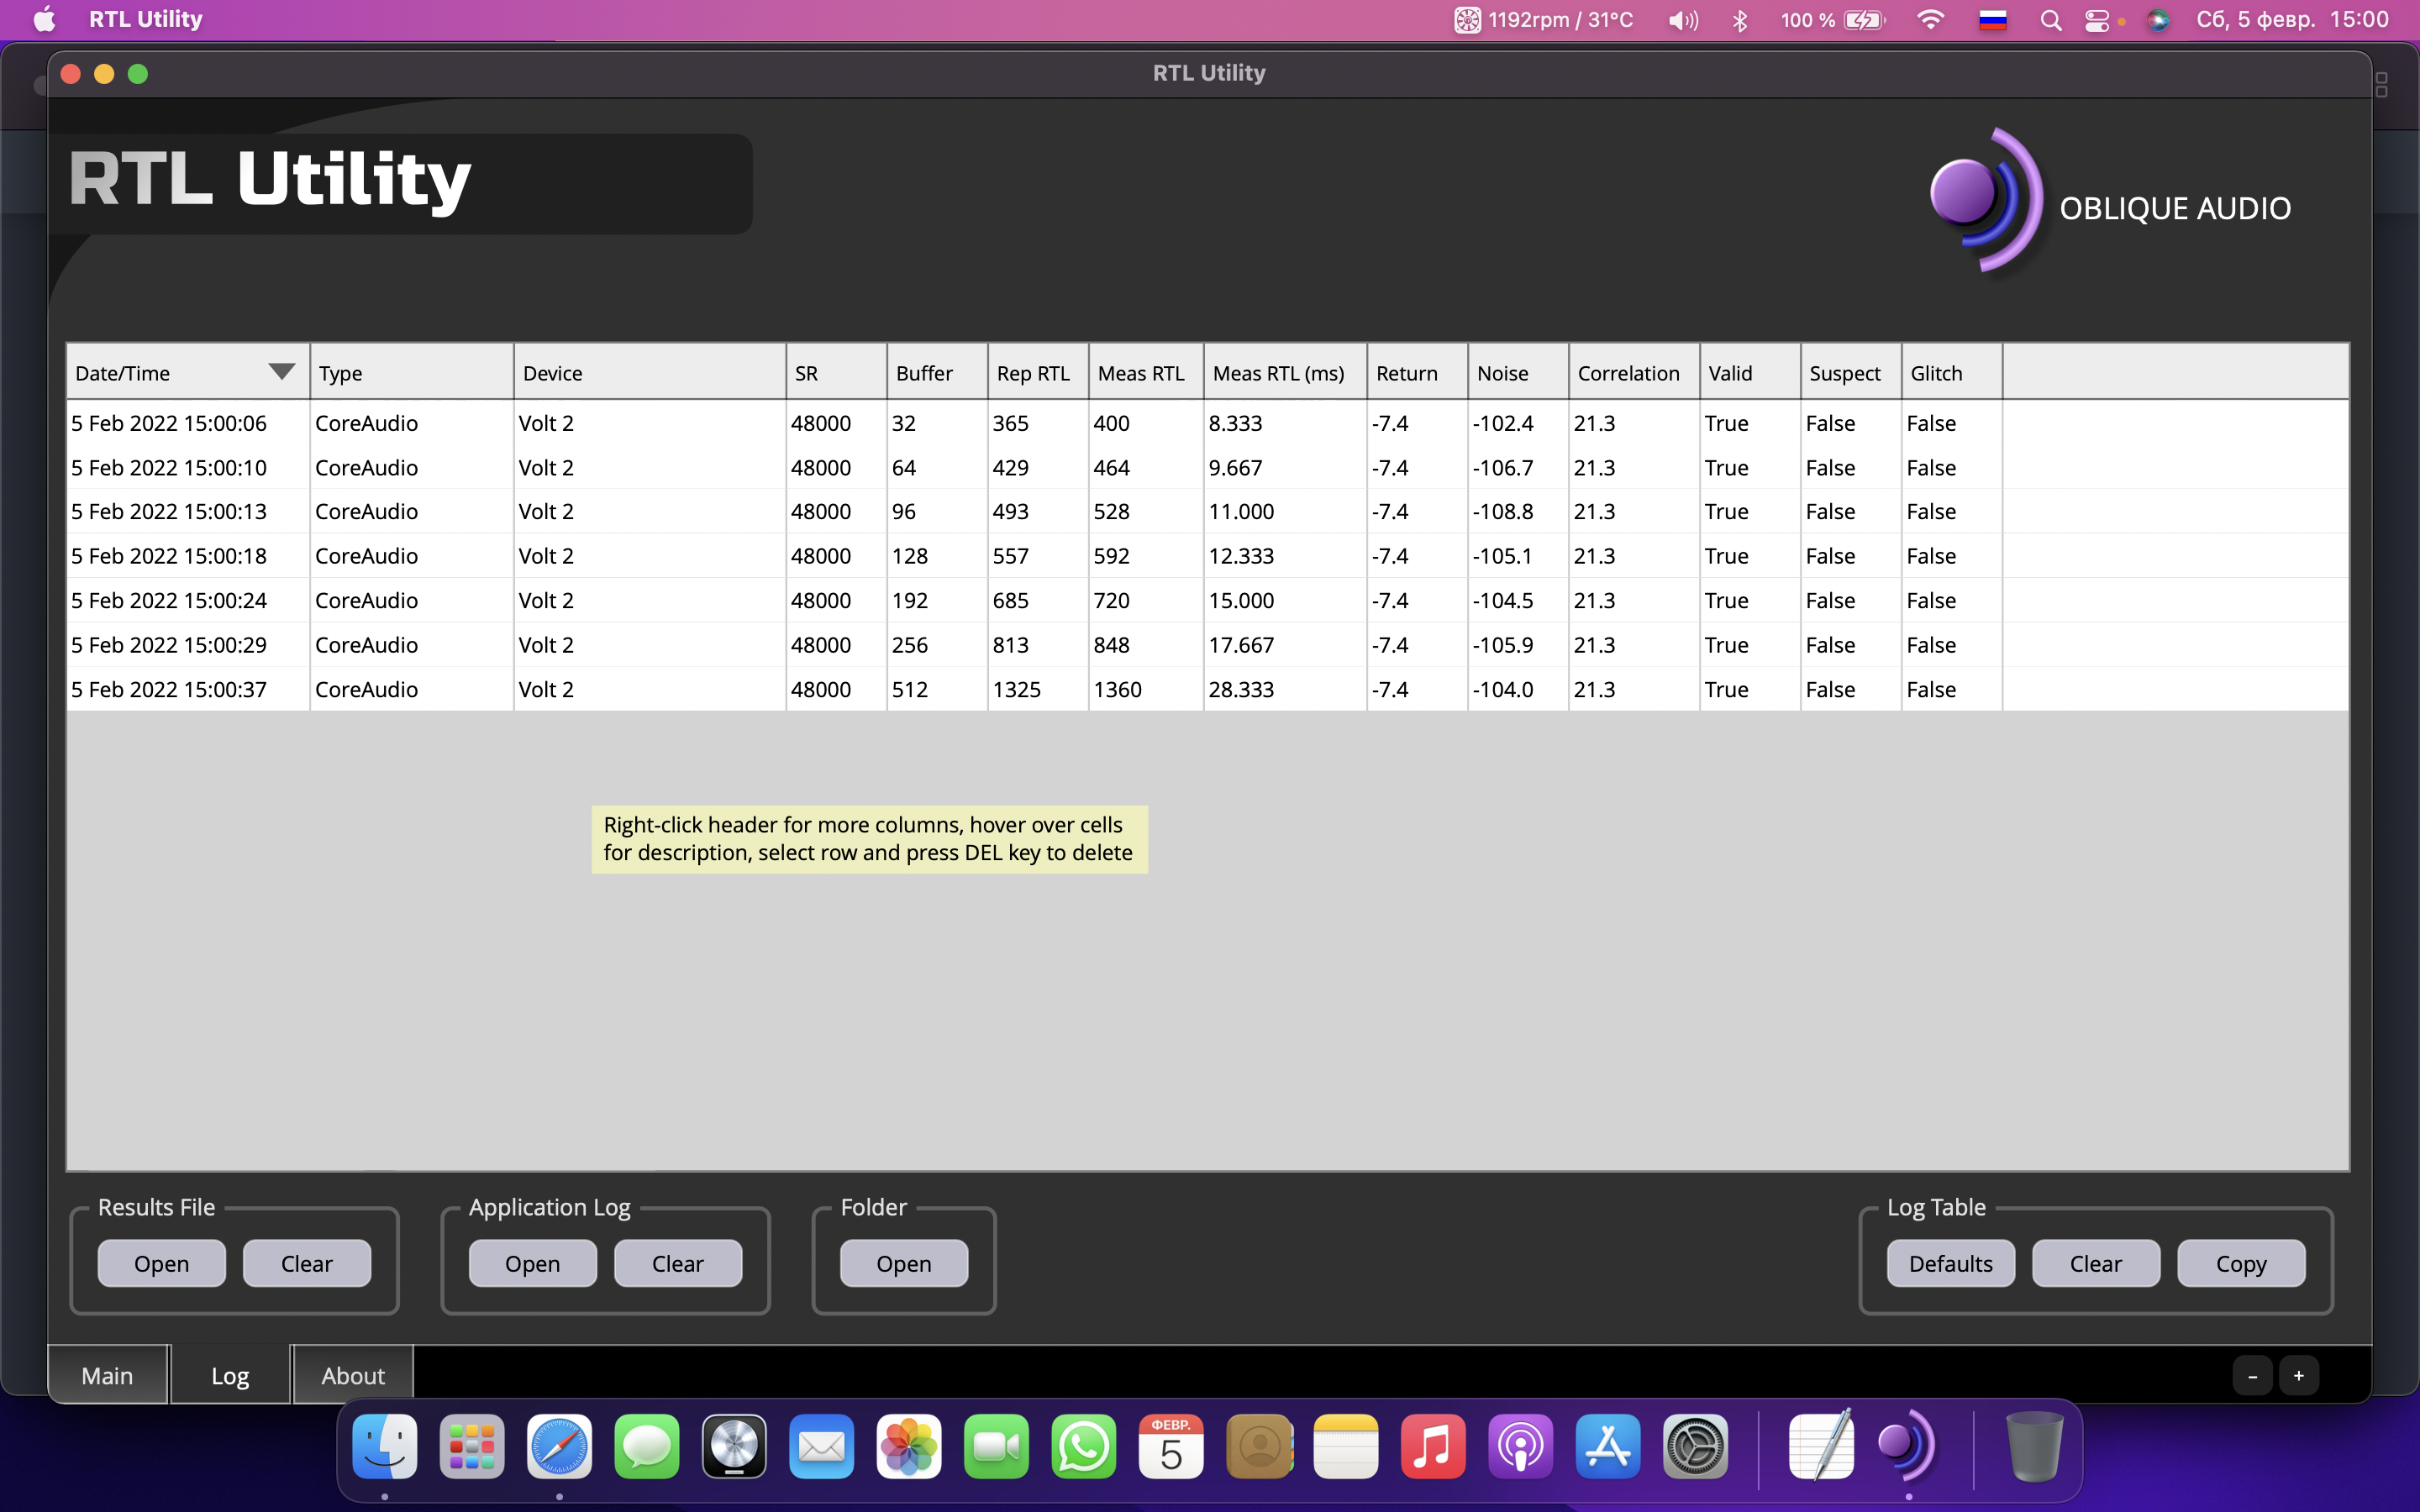Image resolution: width=2420 pixels, height=1512 pixels.
Task: Copy the log table
Action: point(2240,1263)
